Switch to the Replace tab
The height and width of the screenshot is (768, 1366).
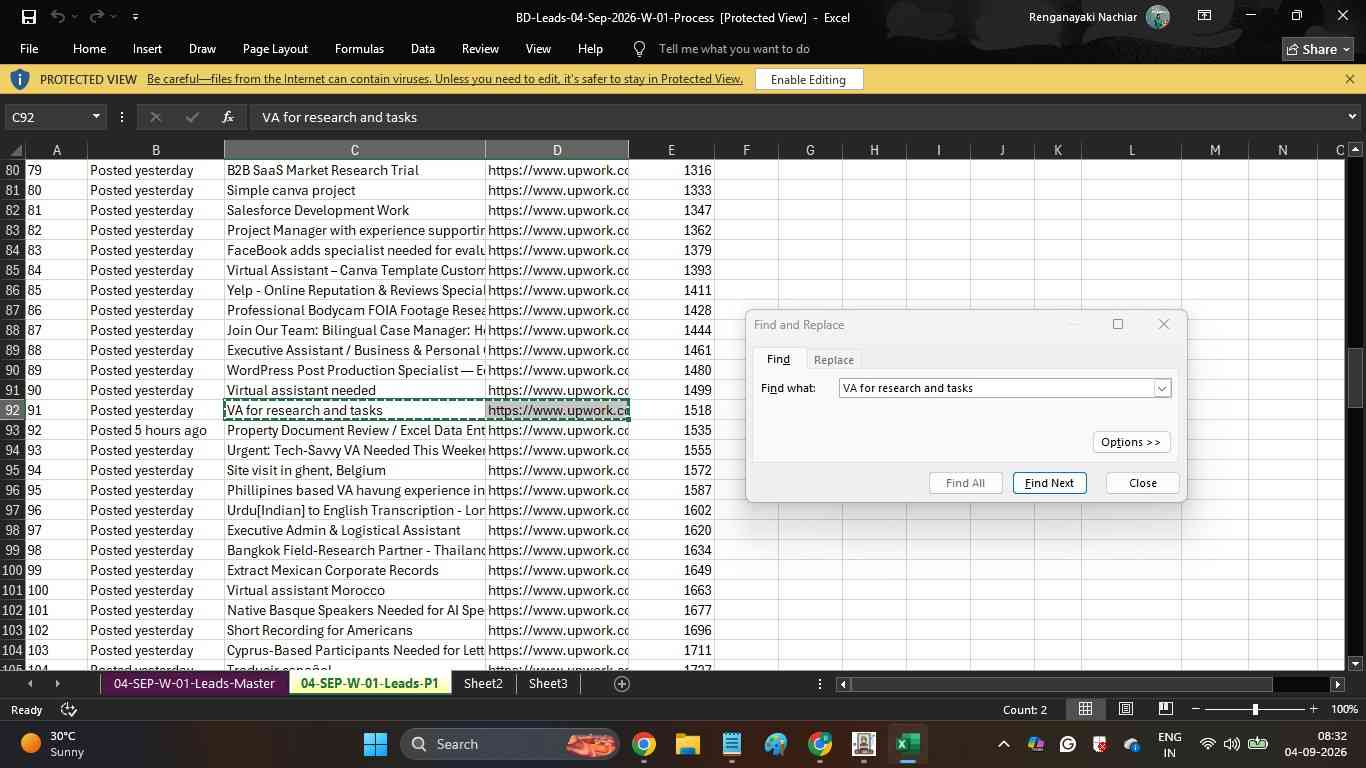[x=834, y=360]
